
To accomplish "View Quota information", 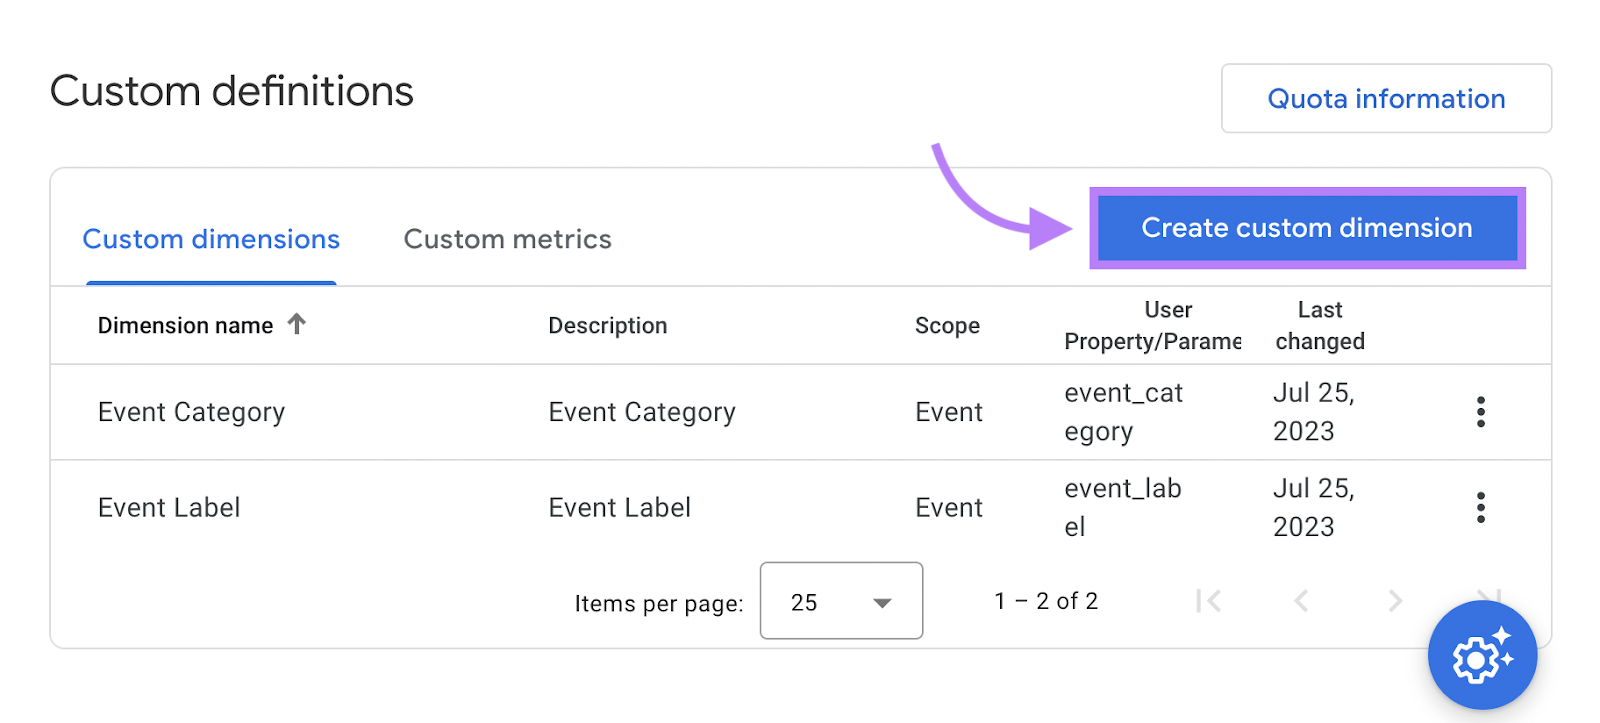I will [1386, 98].
